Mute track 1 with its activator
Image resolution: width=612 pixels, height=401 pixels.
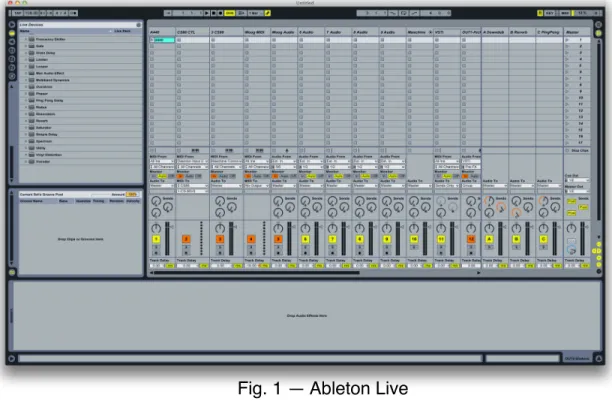coord(156,239)
